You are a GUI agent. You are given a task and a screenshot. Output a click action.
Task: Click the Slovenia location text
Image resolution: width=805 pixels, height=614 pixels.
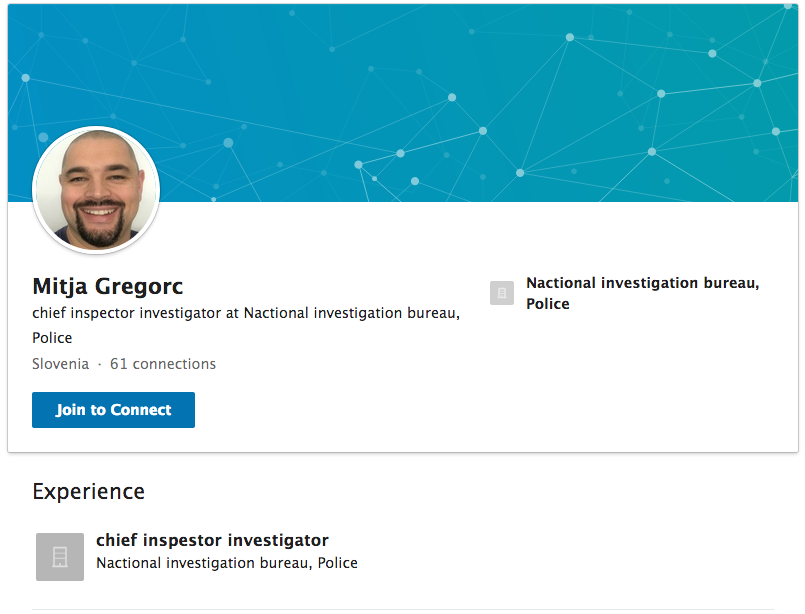point(61,364)
